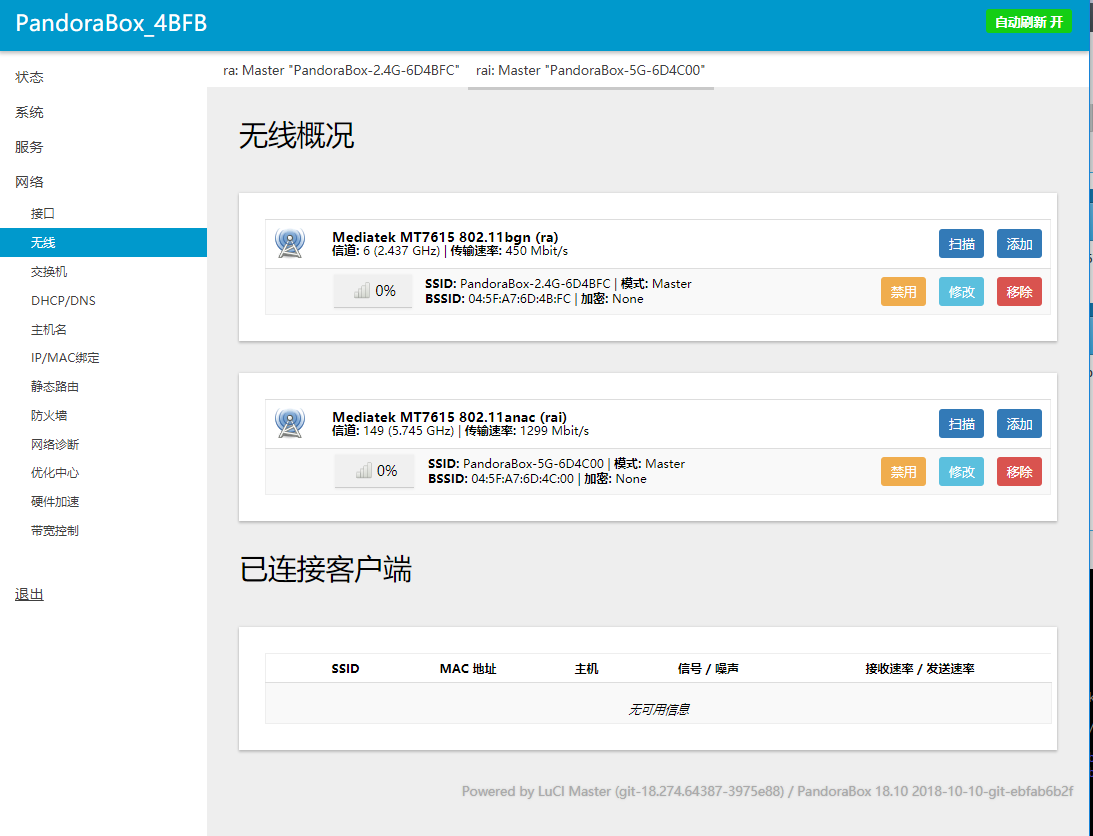
Task: Remove the 5G wireless network
Action: [1019, 472]
